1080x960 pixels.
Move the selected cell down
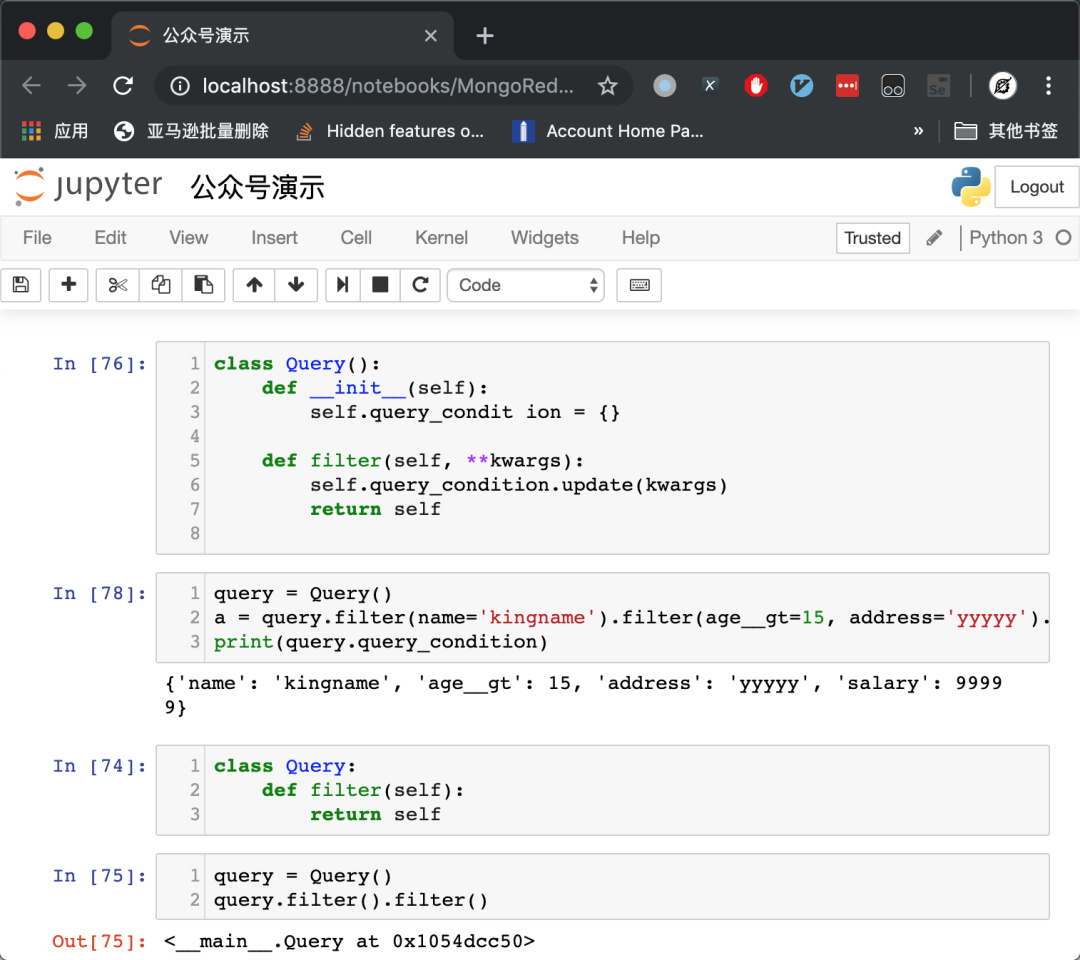[296, 285]
